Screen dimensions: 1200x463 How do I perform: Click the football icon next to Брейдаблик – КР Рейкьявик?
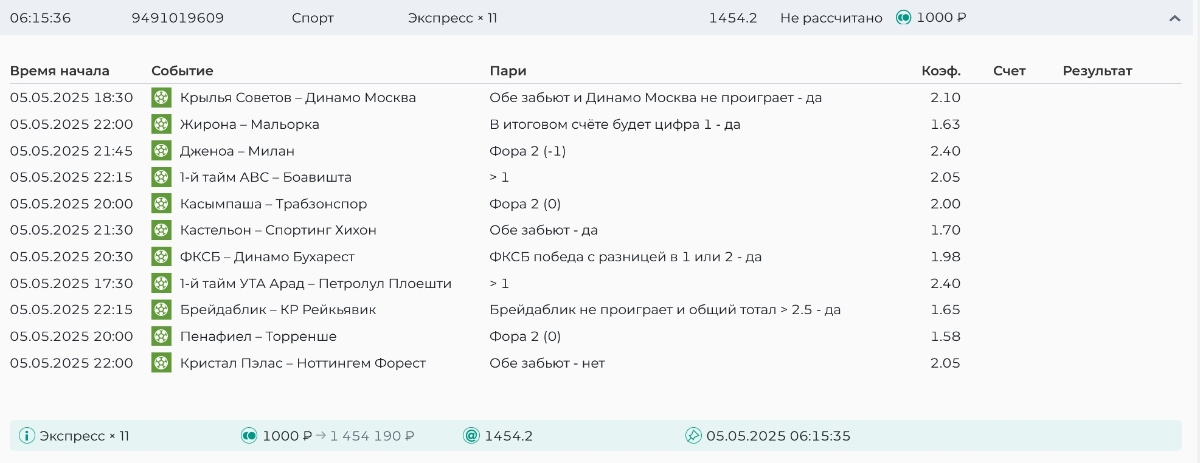tap(161, 310)
